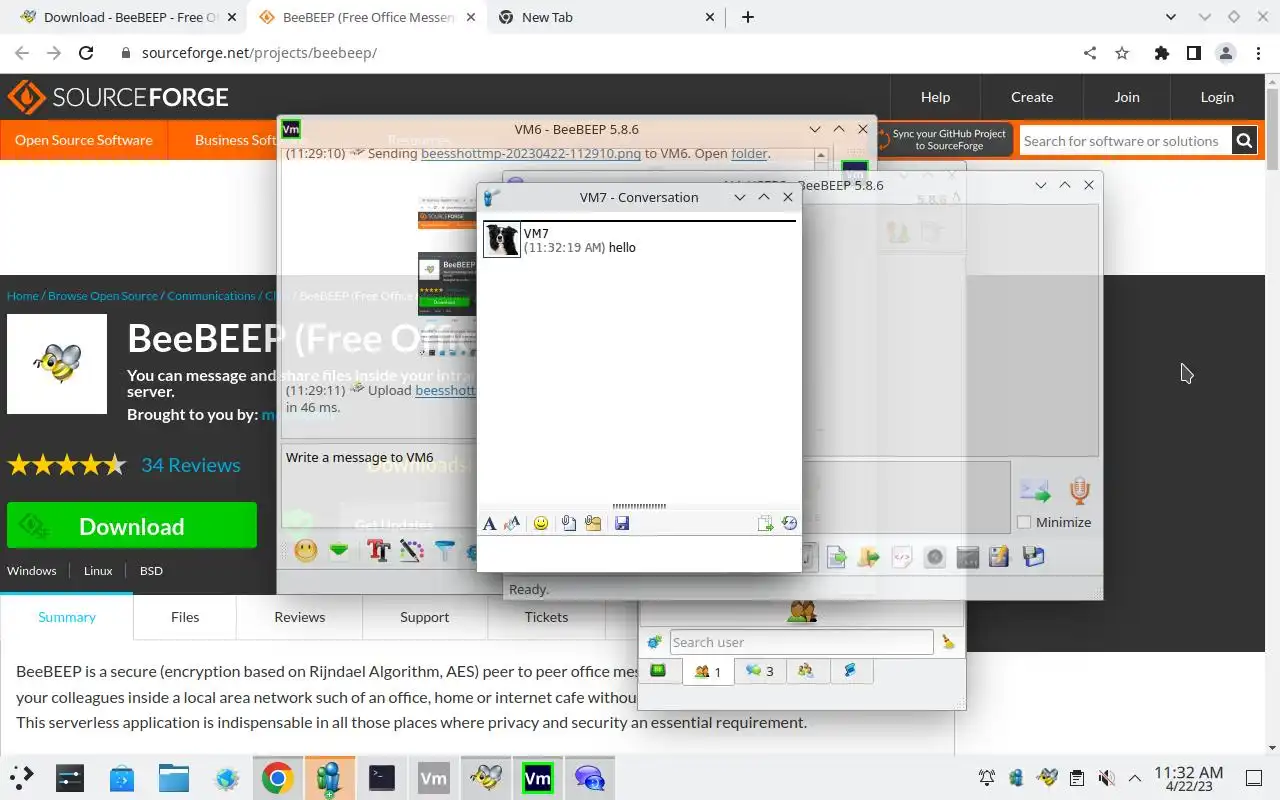Click the grey round record icon in BeeBEEP
1280x800 pixels.
click(934, 557)
